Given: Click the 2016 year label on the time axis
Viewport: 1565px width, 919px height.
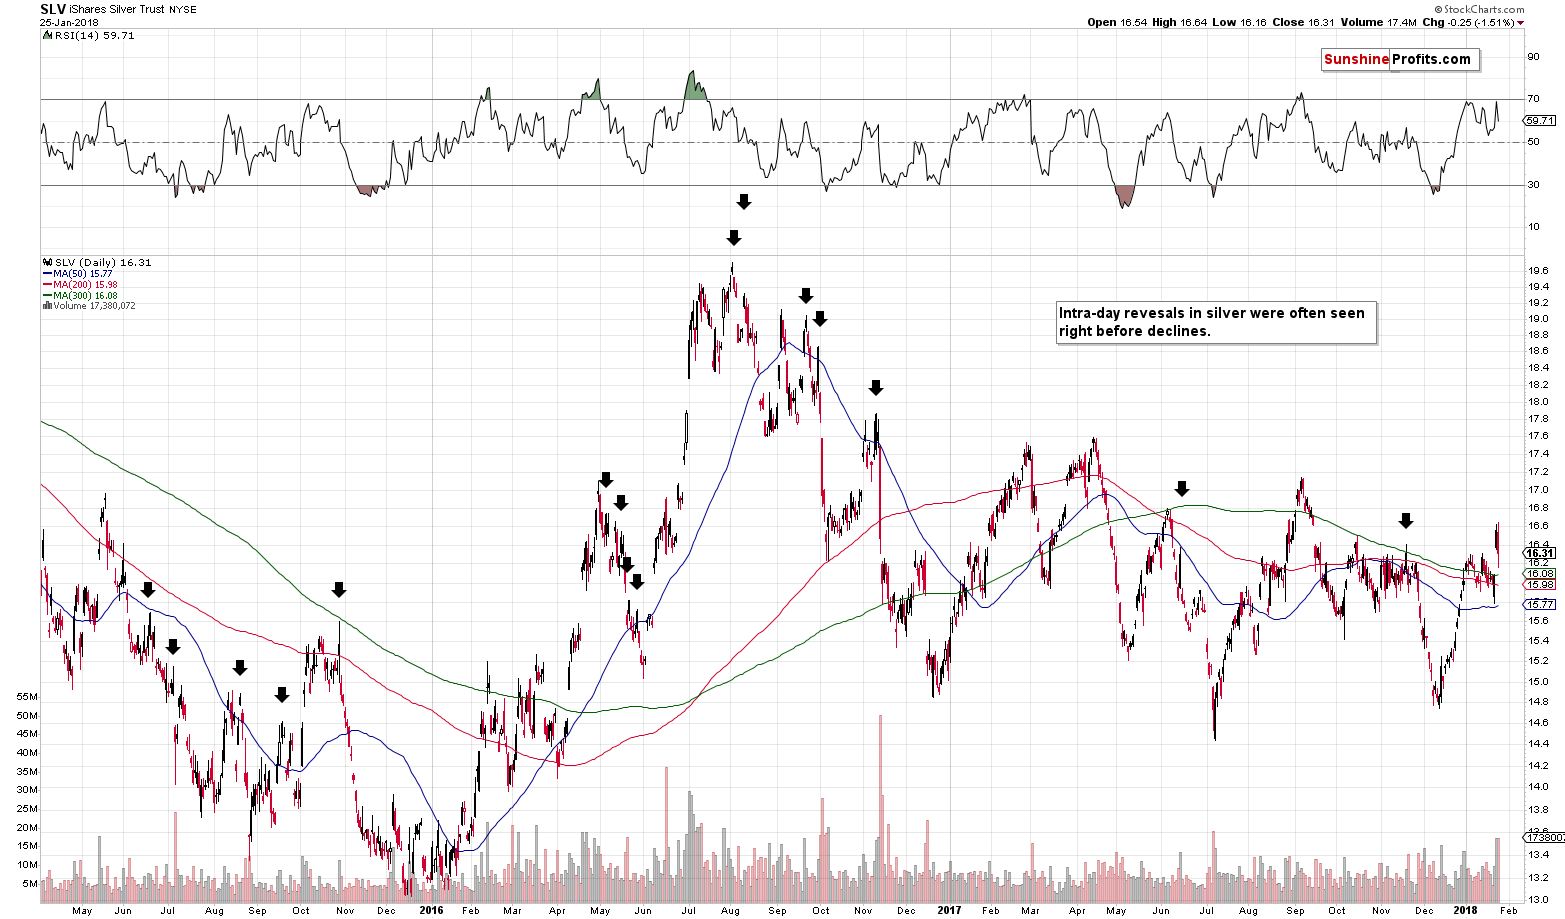Looking at the screenshot, I should click(431, 910).
